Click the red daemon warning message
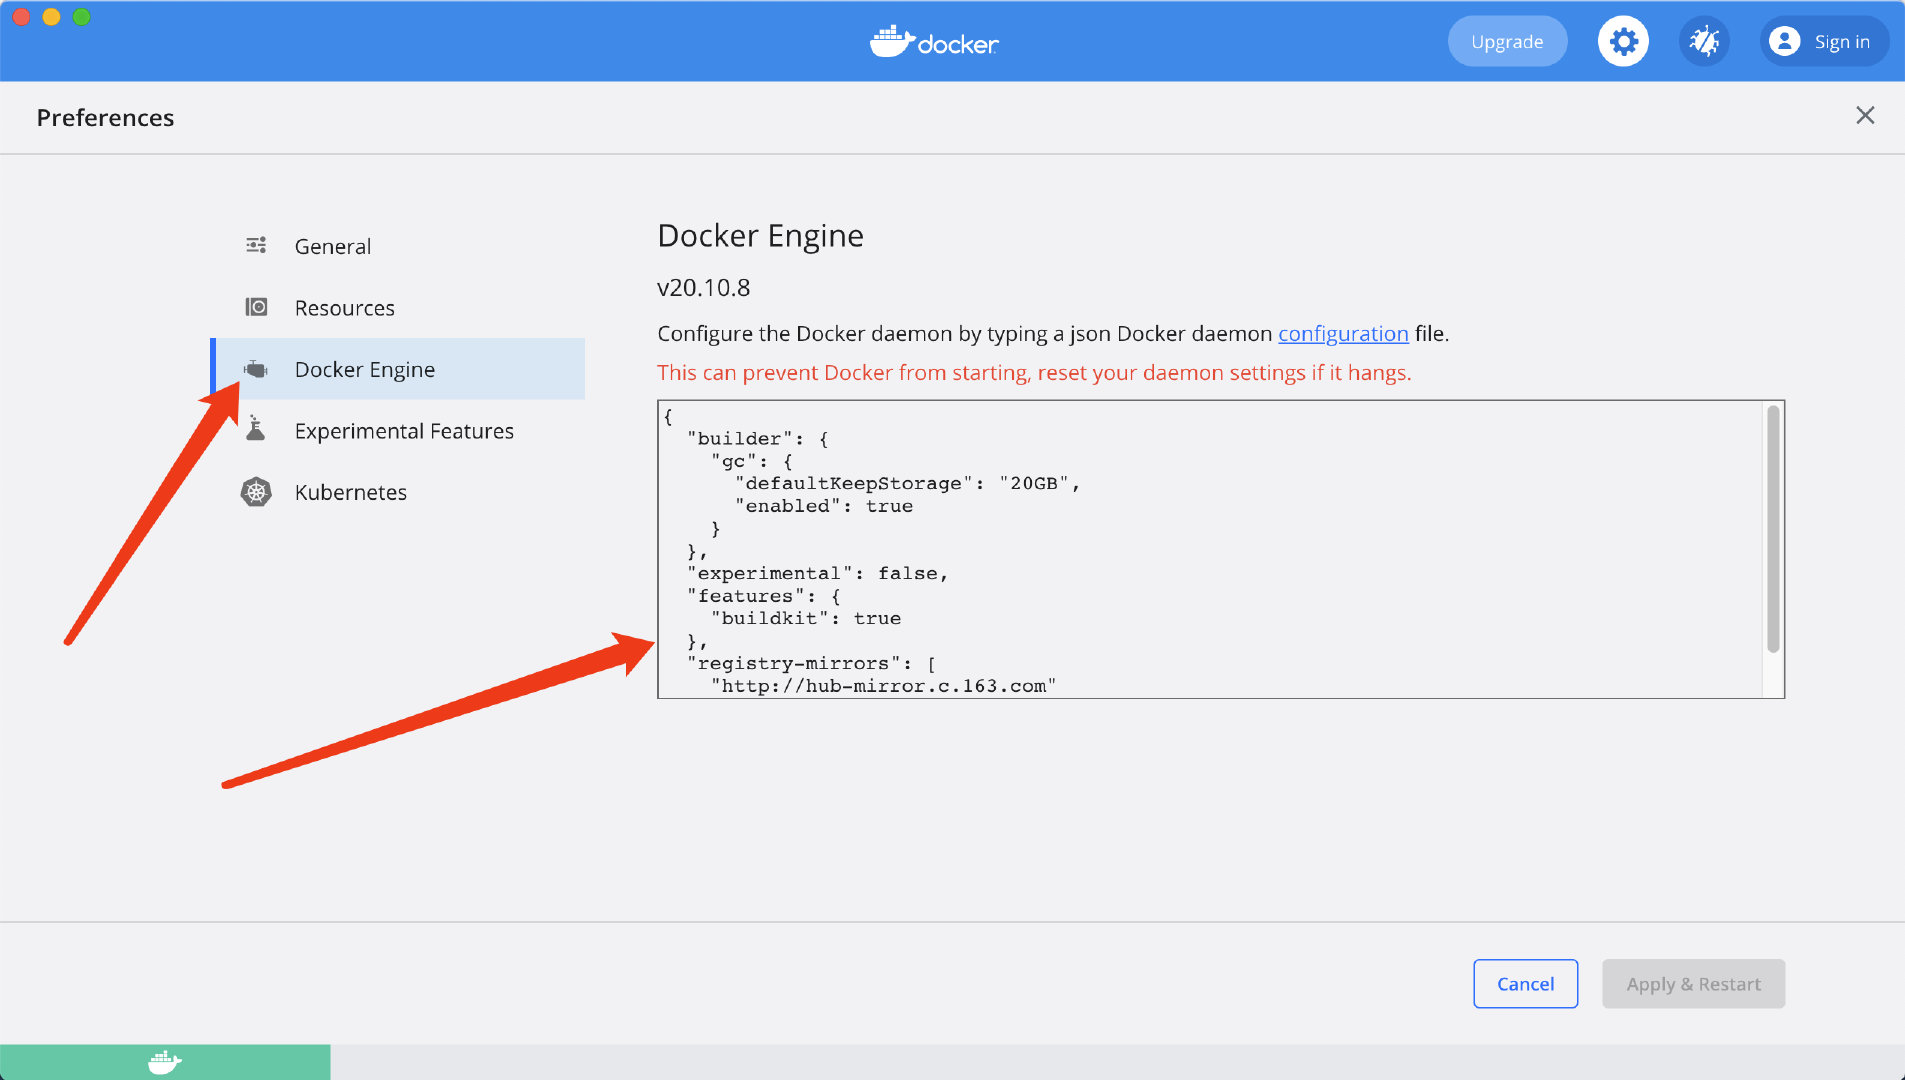The image size is (1905, 1080). (1034, 373)
